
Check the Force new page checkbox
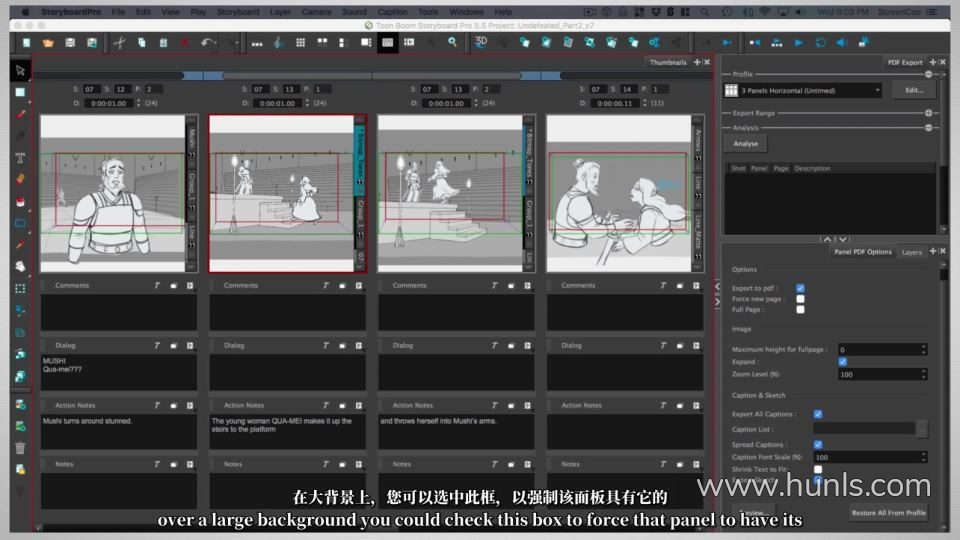point(800,299)
